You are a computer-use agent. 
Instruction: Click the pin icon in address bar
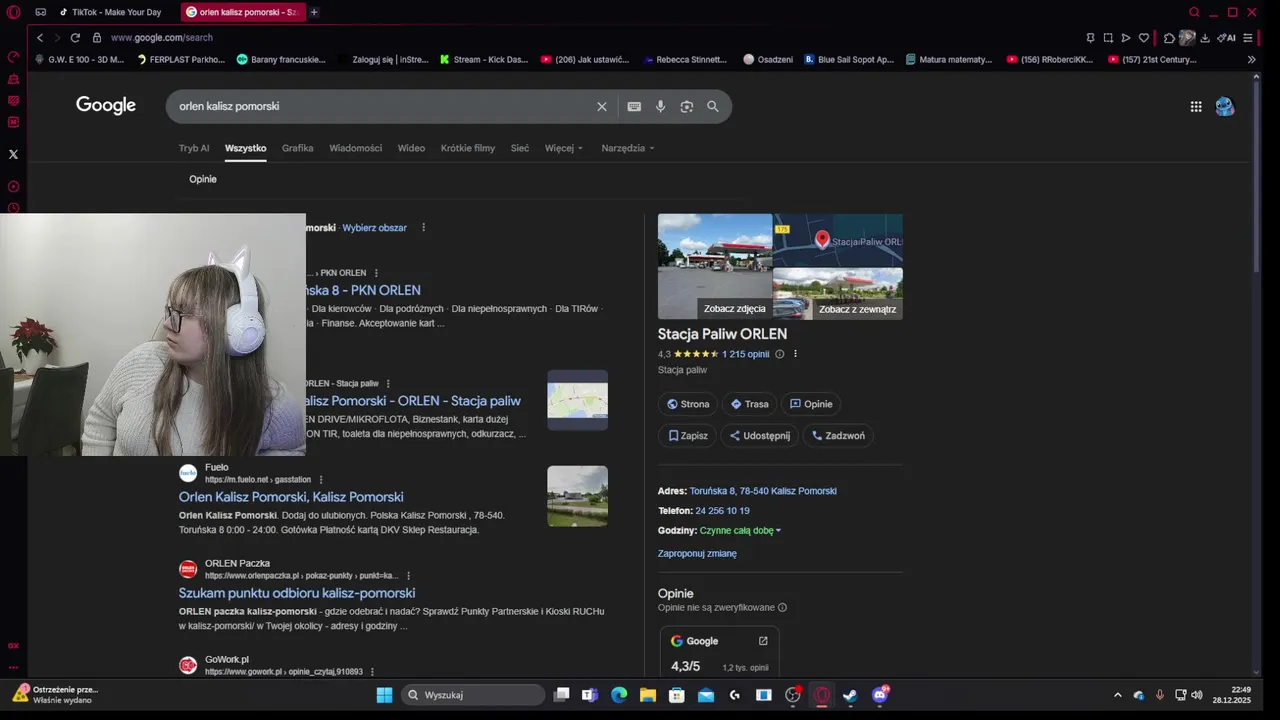click(x=1090, y=37)
